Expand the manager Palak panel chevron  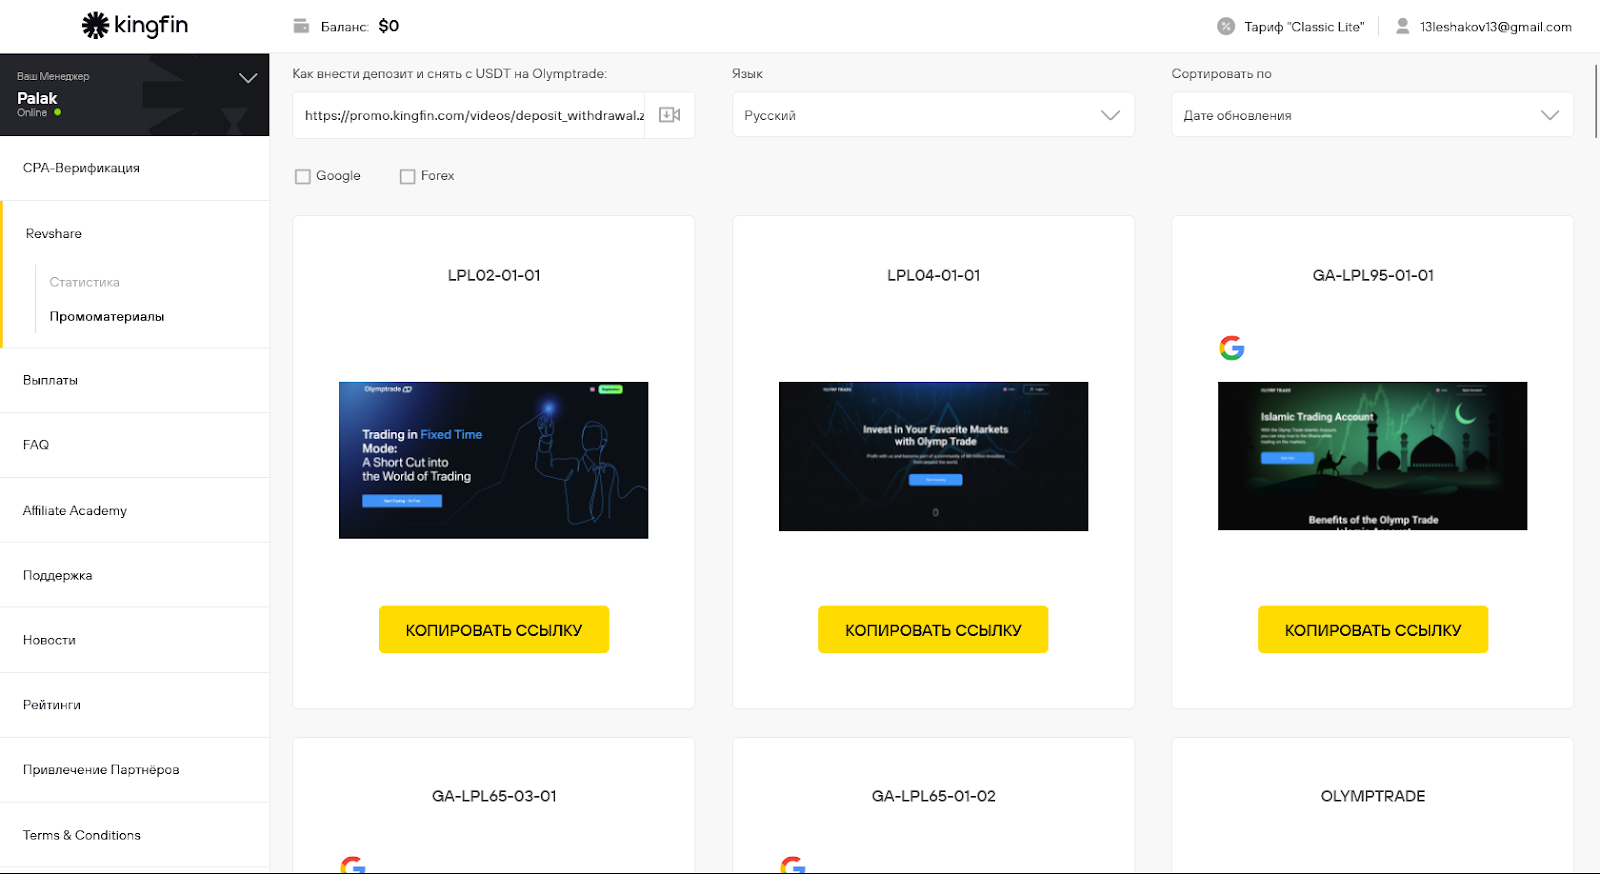coord(248,78)
